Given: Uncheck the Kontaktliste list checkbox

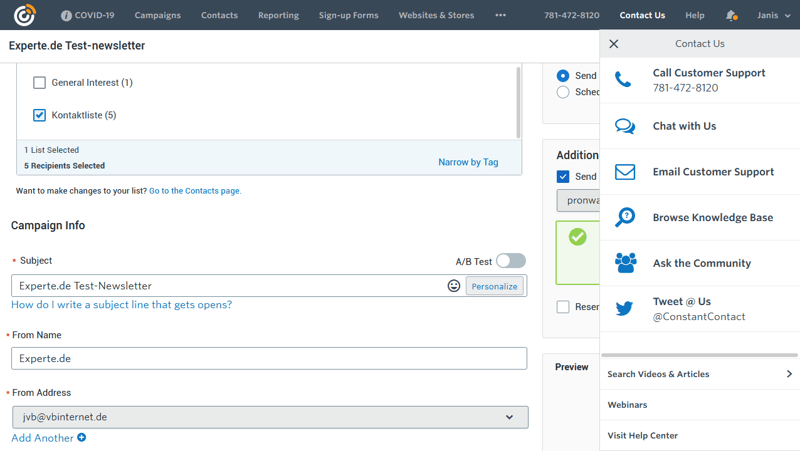Looking at the screenshot, I should click(x=40, y=115).
